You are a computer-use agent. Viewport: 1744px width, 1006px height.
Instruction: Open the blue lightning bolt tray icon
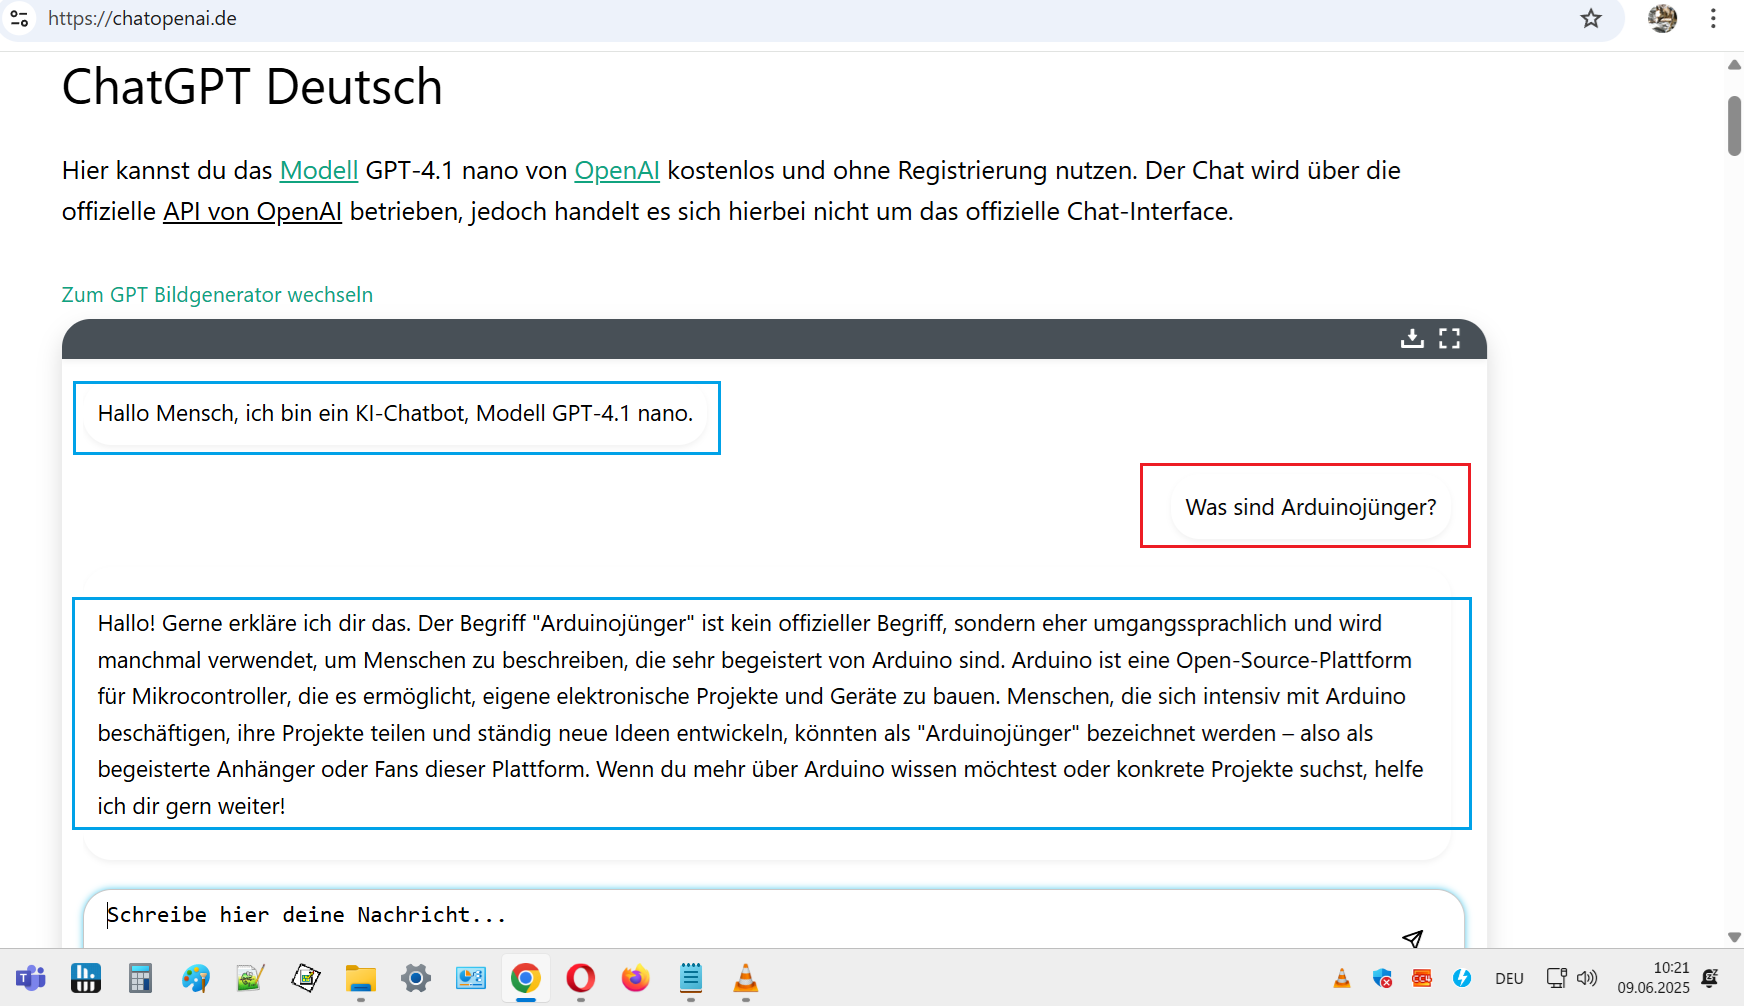pos(1462,978)
